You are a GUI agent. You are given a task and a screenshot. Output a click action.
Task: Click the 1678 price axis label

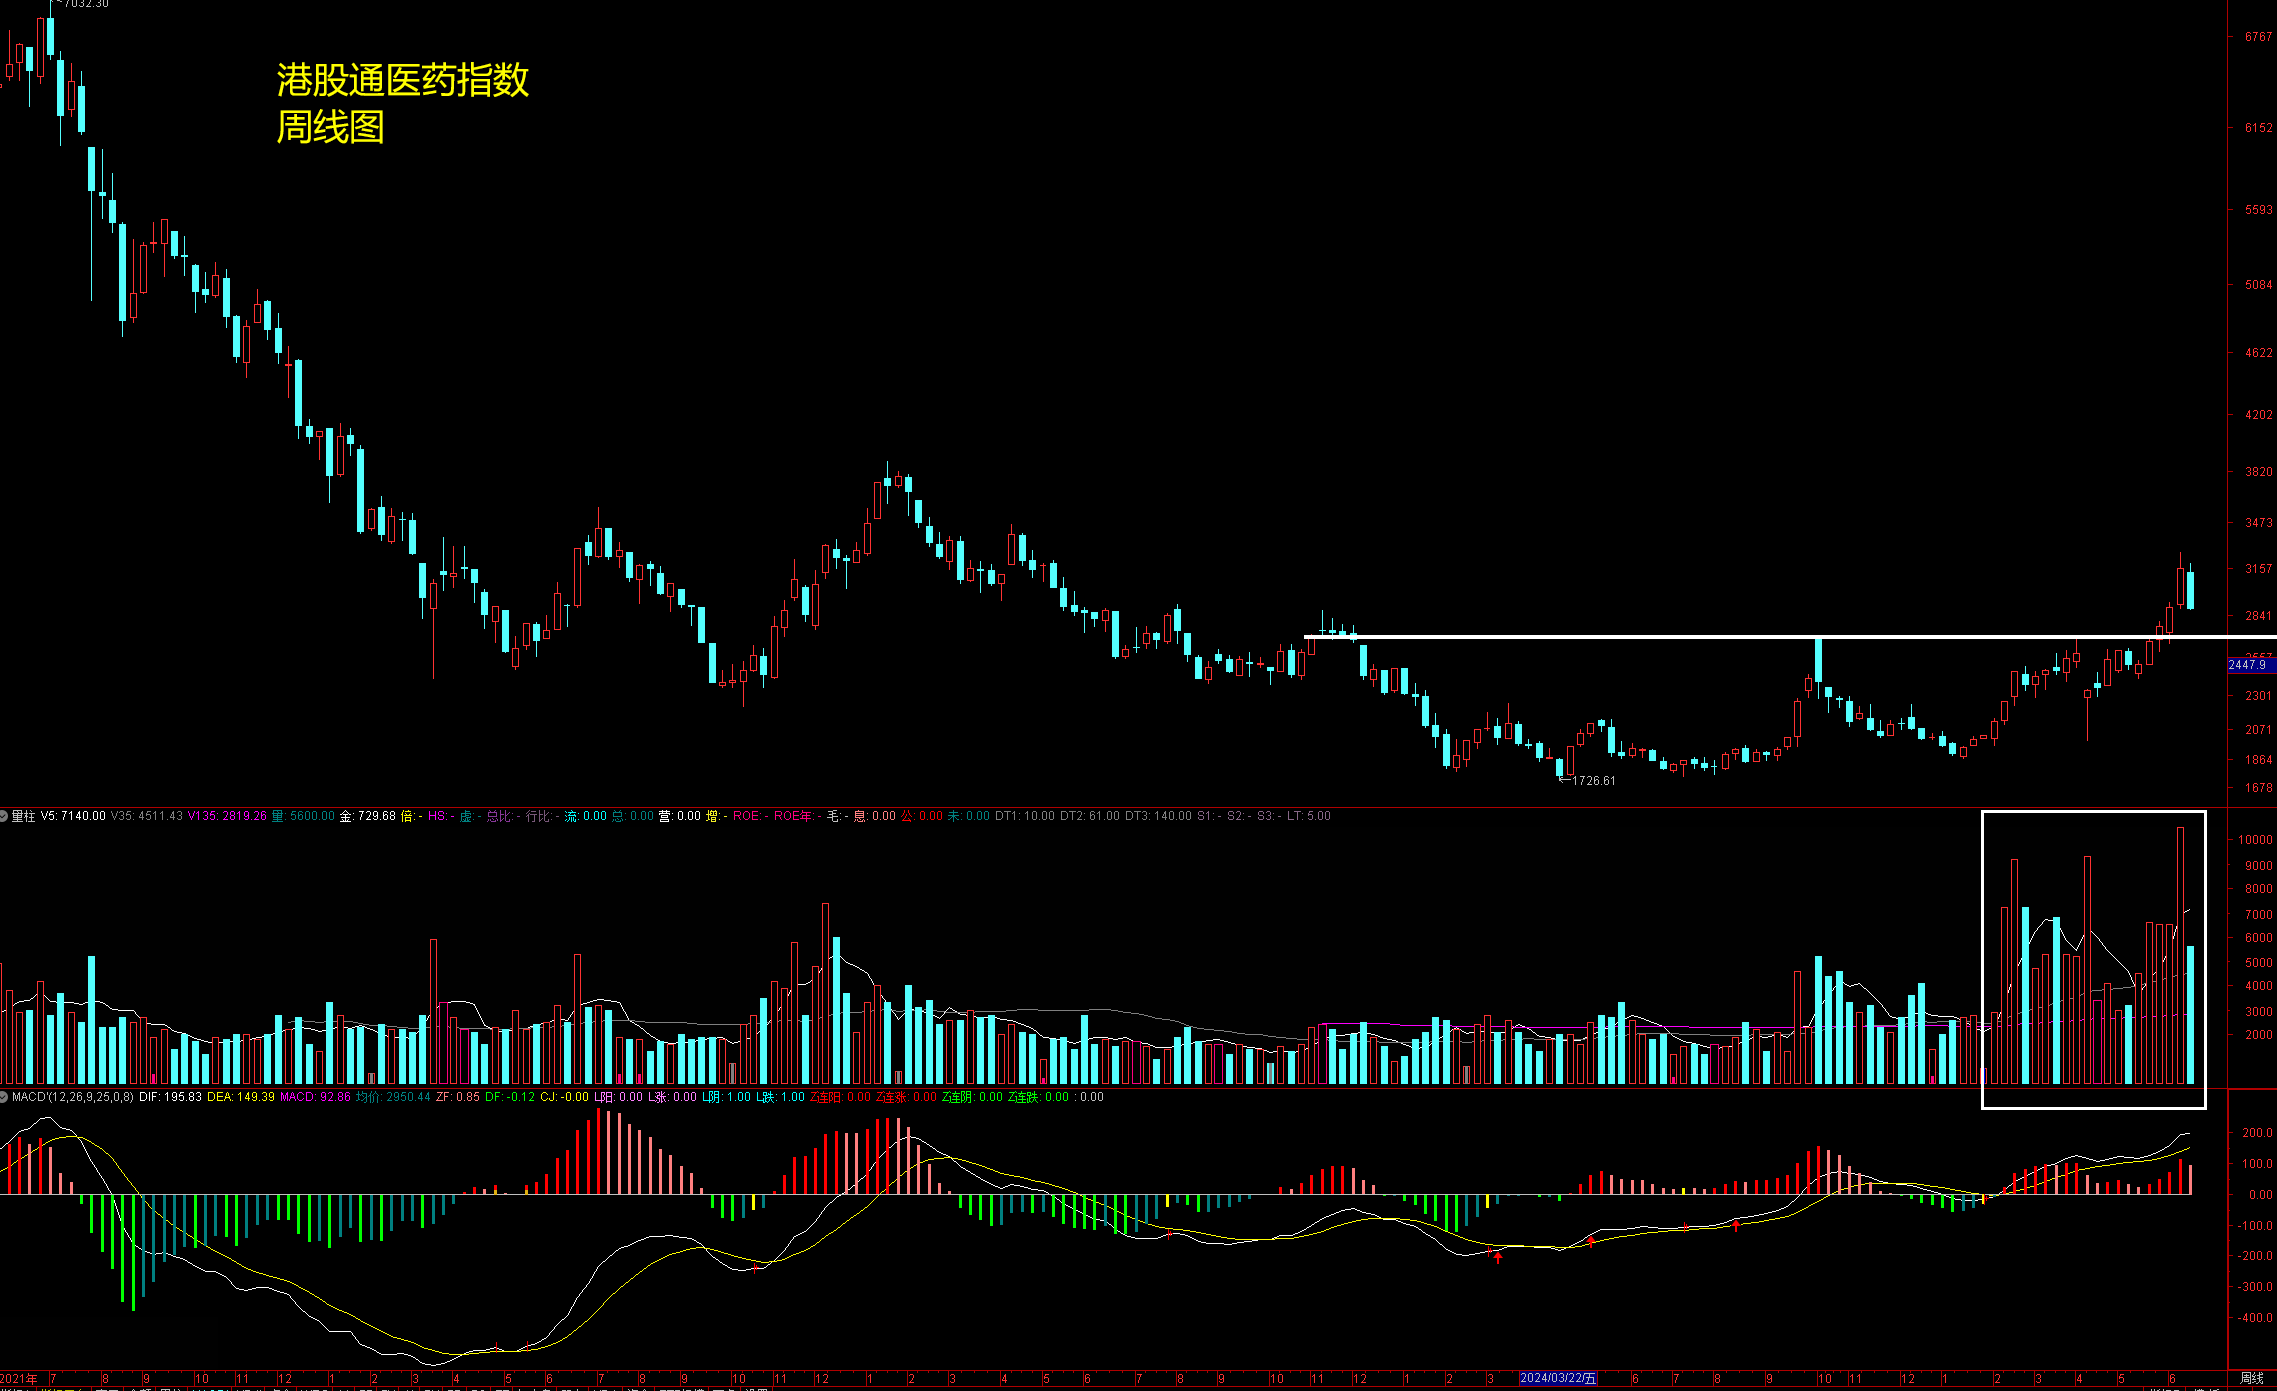point(2258,788)
